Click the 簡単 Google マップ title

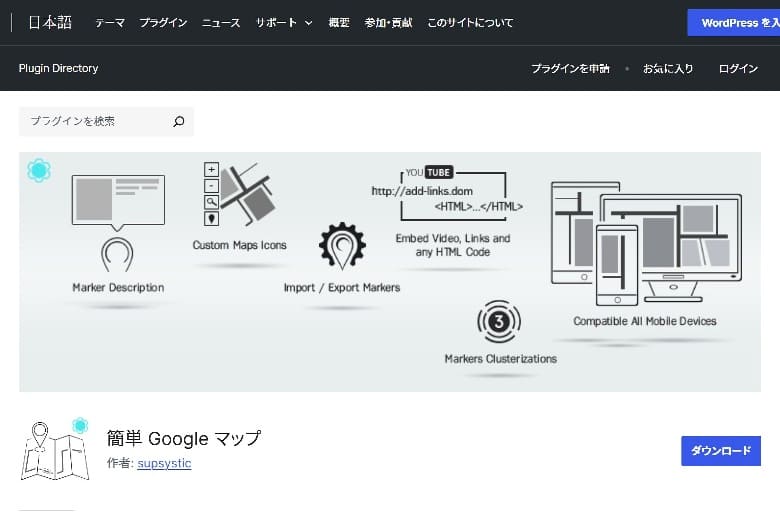click(184, 438)
